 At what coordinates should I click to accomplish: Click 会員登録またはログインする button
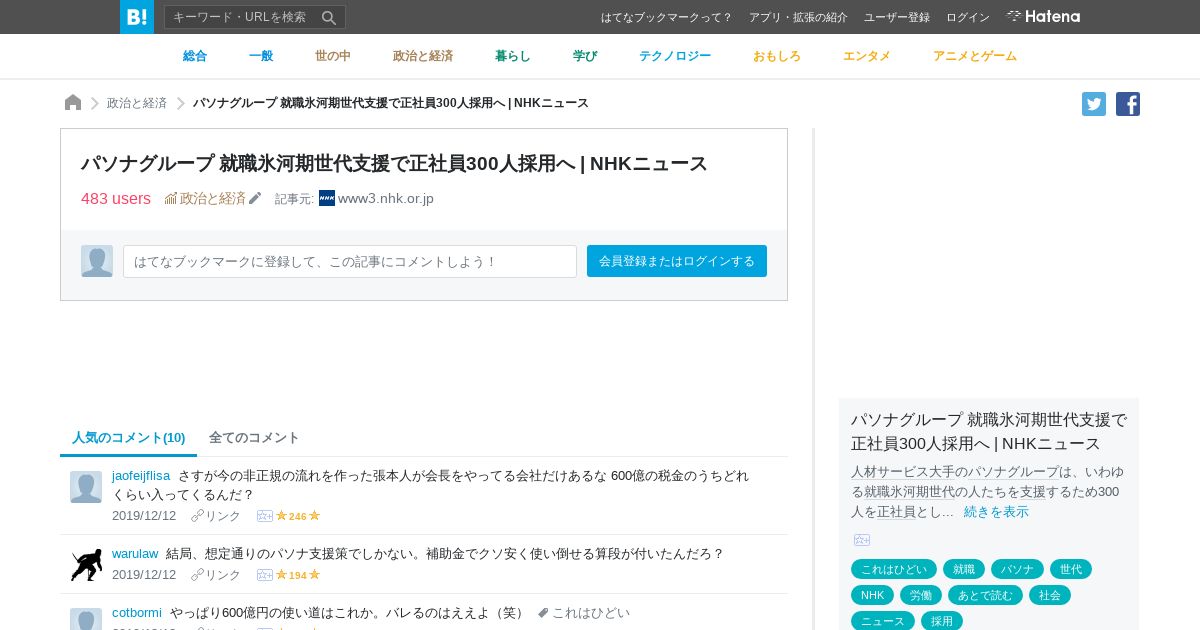[x=677, y=261]
